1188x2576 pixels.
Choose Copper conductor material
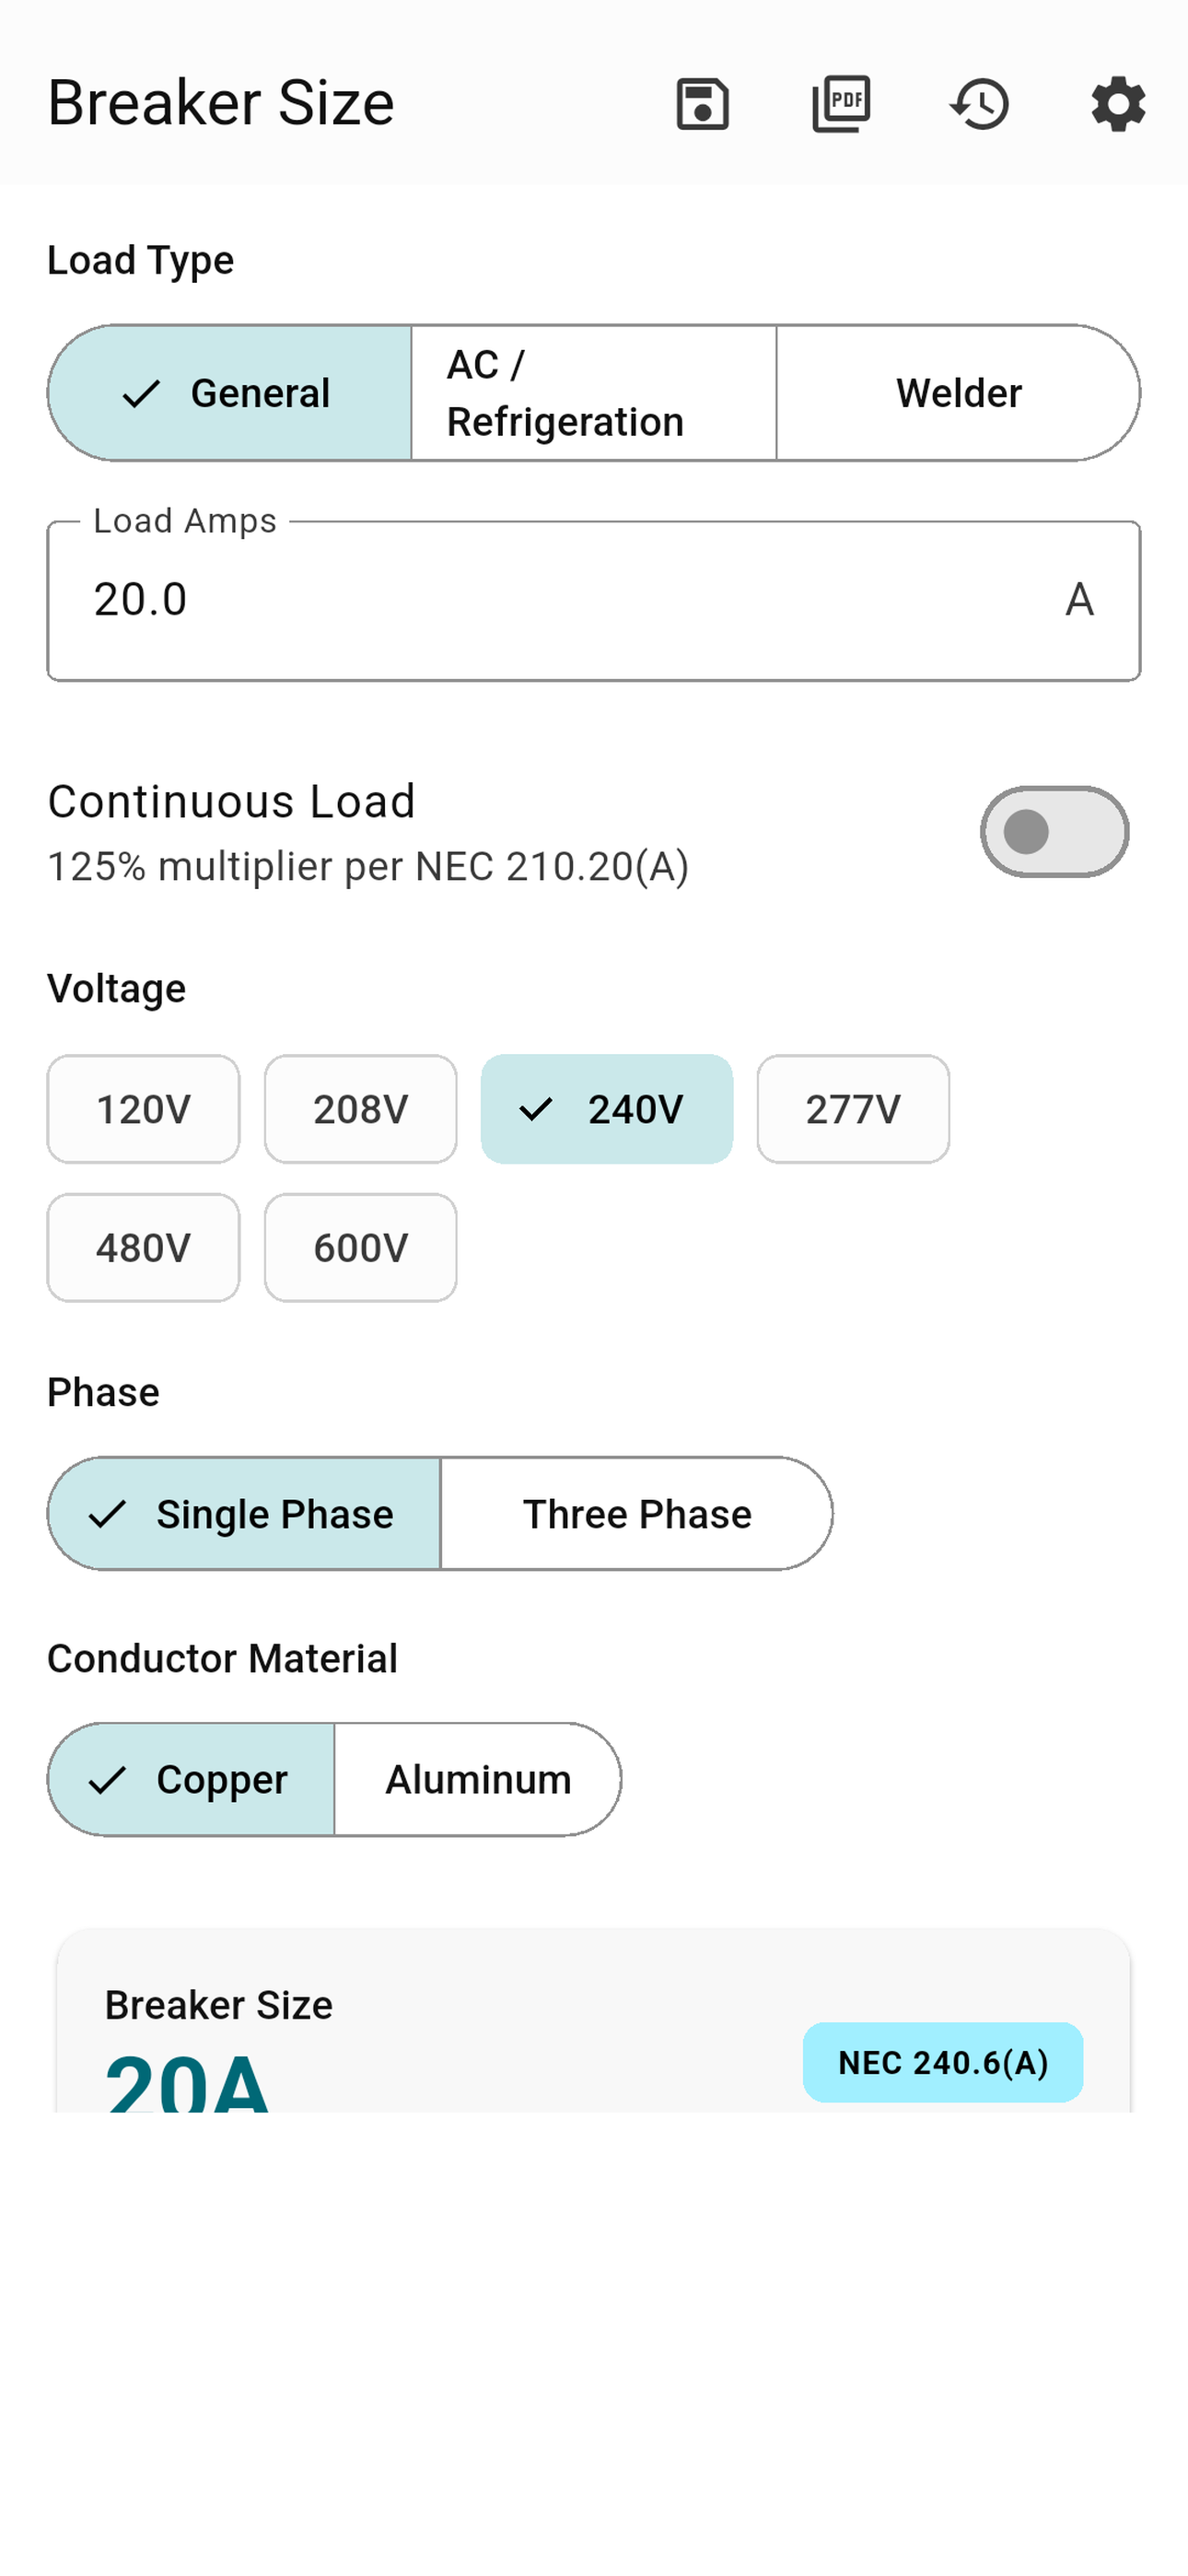(x=192, y=1780)
